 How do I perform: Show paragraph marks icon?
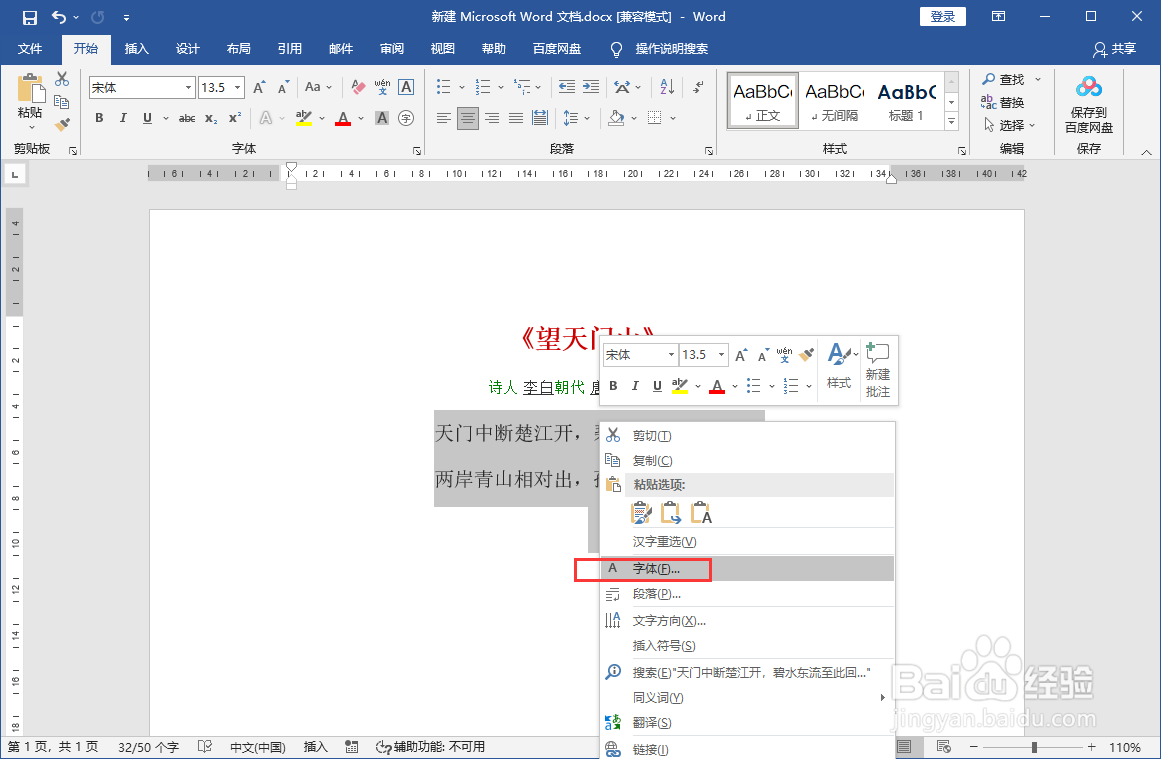[698, 87]
